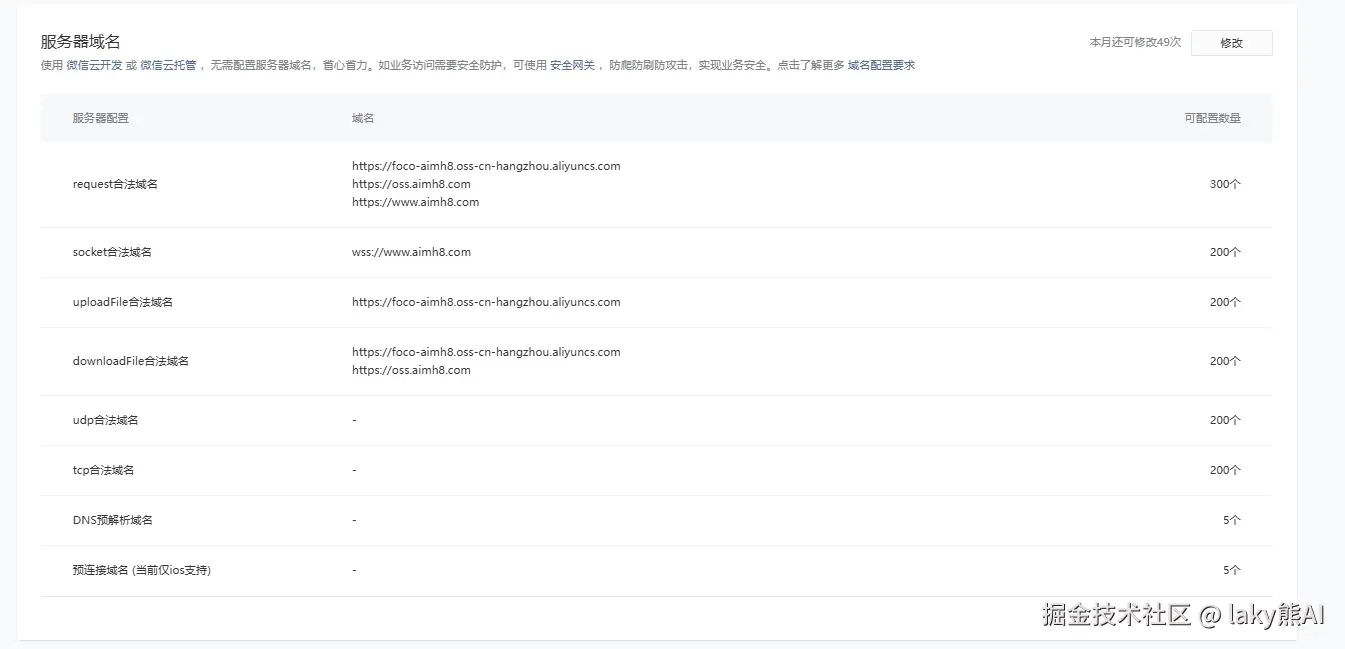Click the 修改 button
Viewport: 1345px width, 649px height.
(x=1231, y=43)
